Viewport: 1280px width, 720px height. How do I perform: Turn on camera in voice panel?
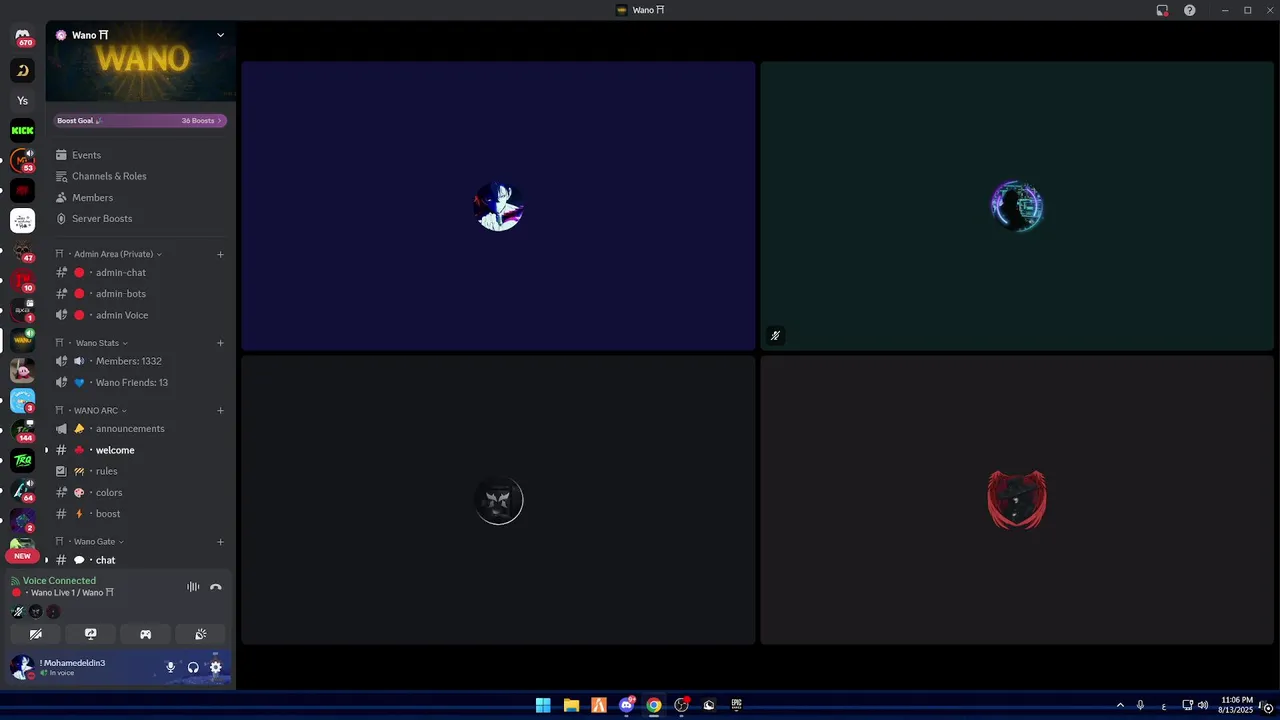tap(35, 634)
